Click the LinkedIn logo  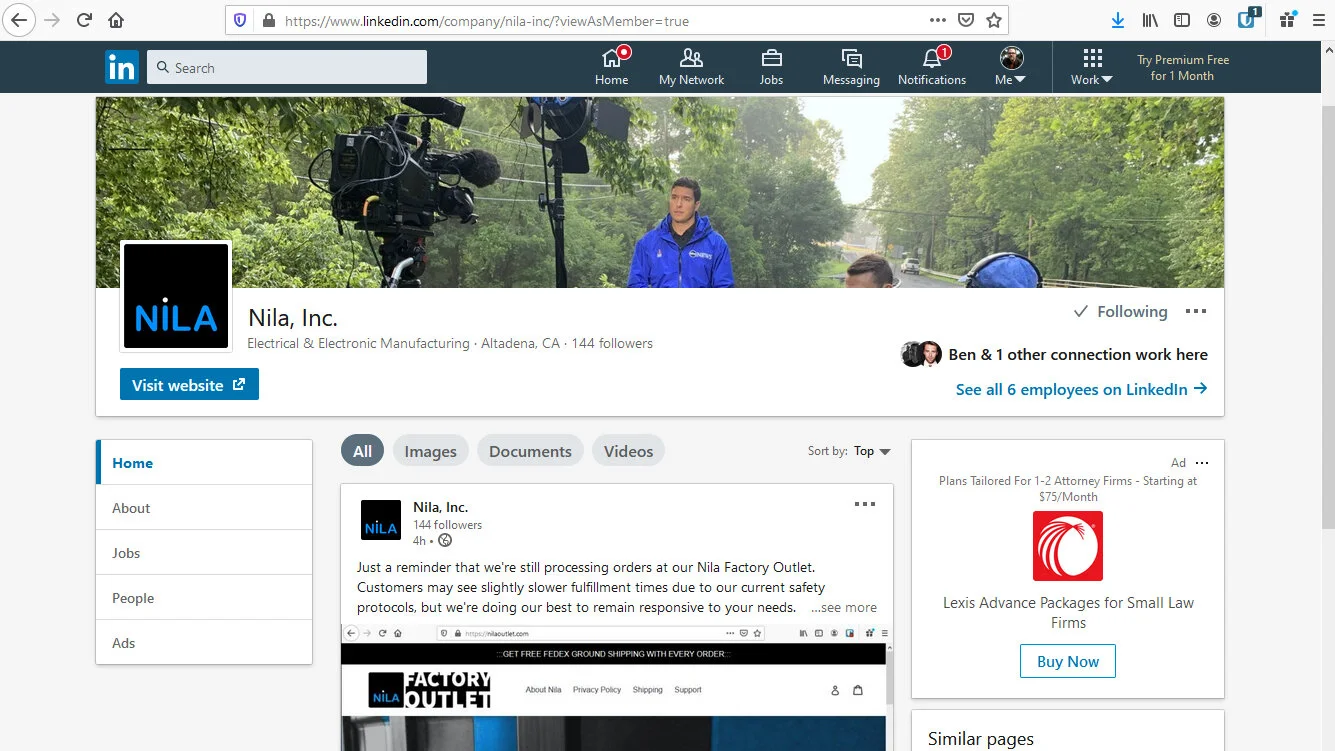click(x=122, y=67)
